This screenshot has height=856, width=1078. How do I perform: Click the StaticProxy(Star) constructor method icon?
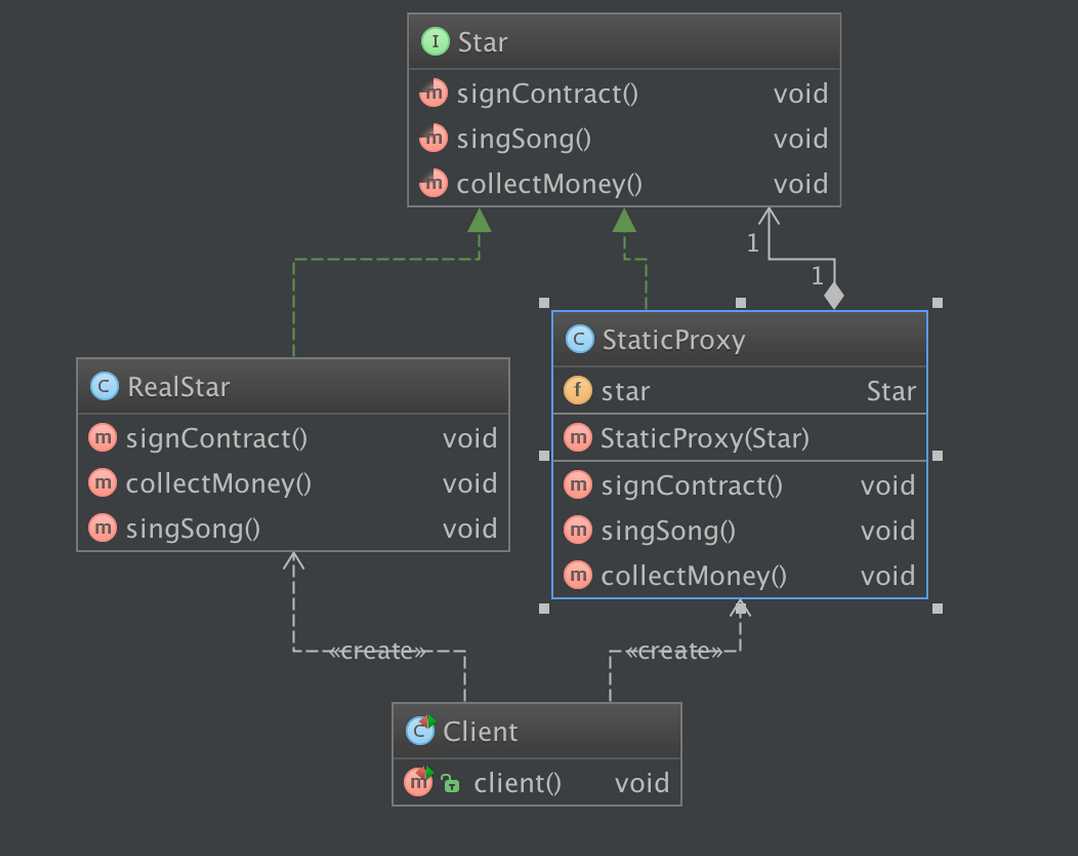pyautogui.click(x=578, y=438)
